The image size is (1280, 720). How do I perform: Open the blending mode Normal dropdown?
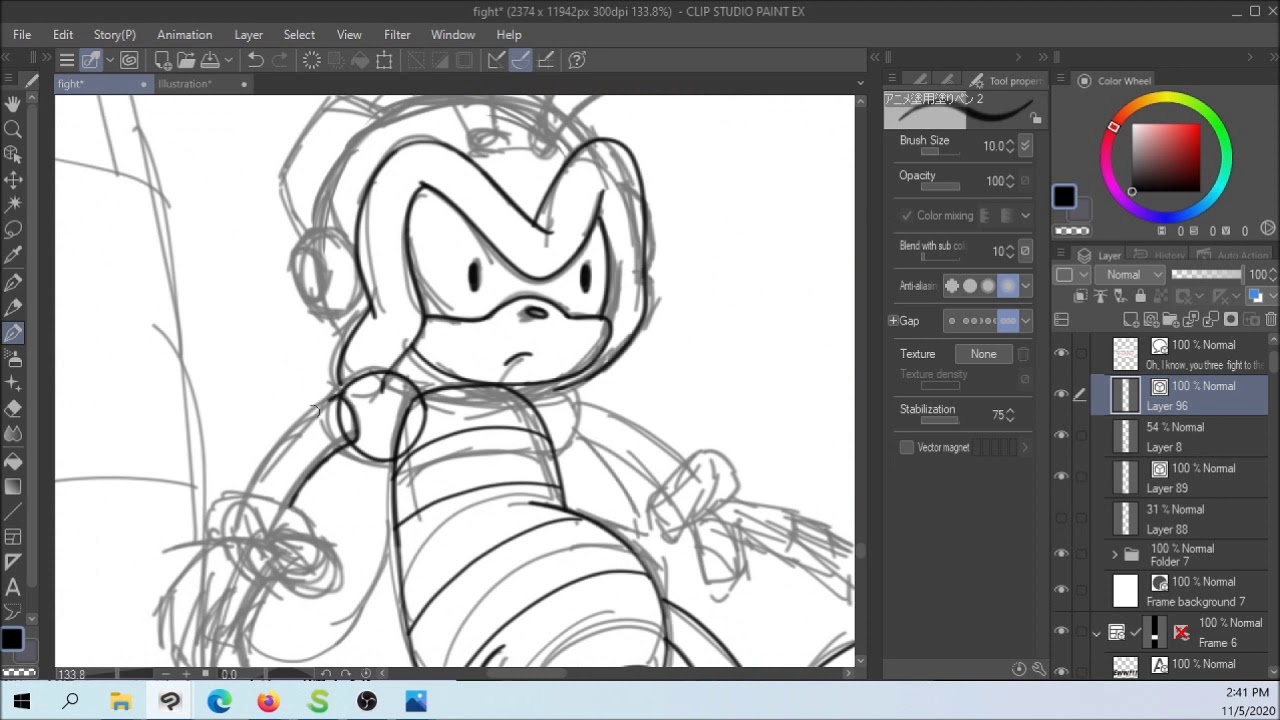pyautogui.click(x=1132, y=274)
